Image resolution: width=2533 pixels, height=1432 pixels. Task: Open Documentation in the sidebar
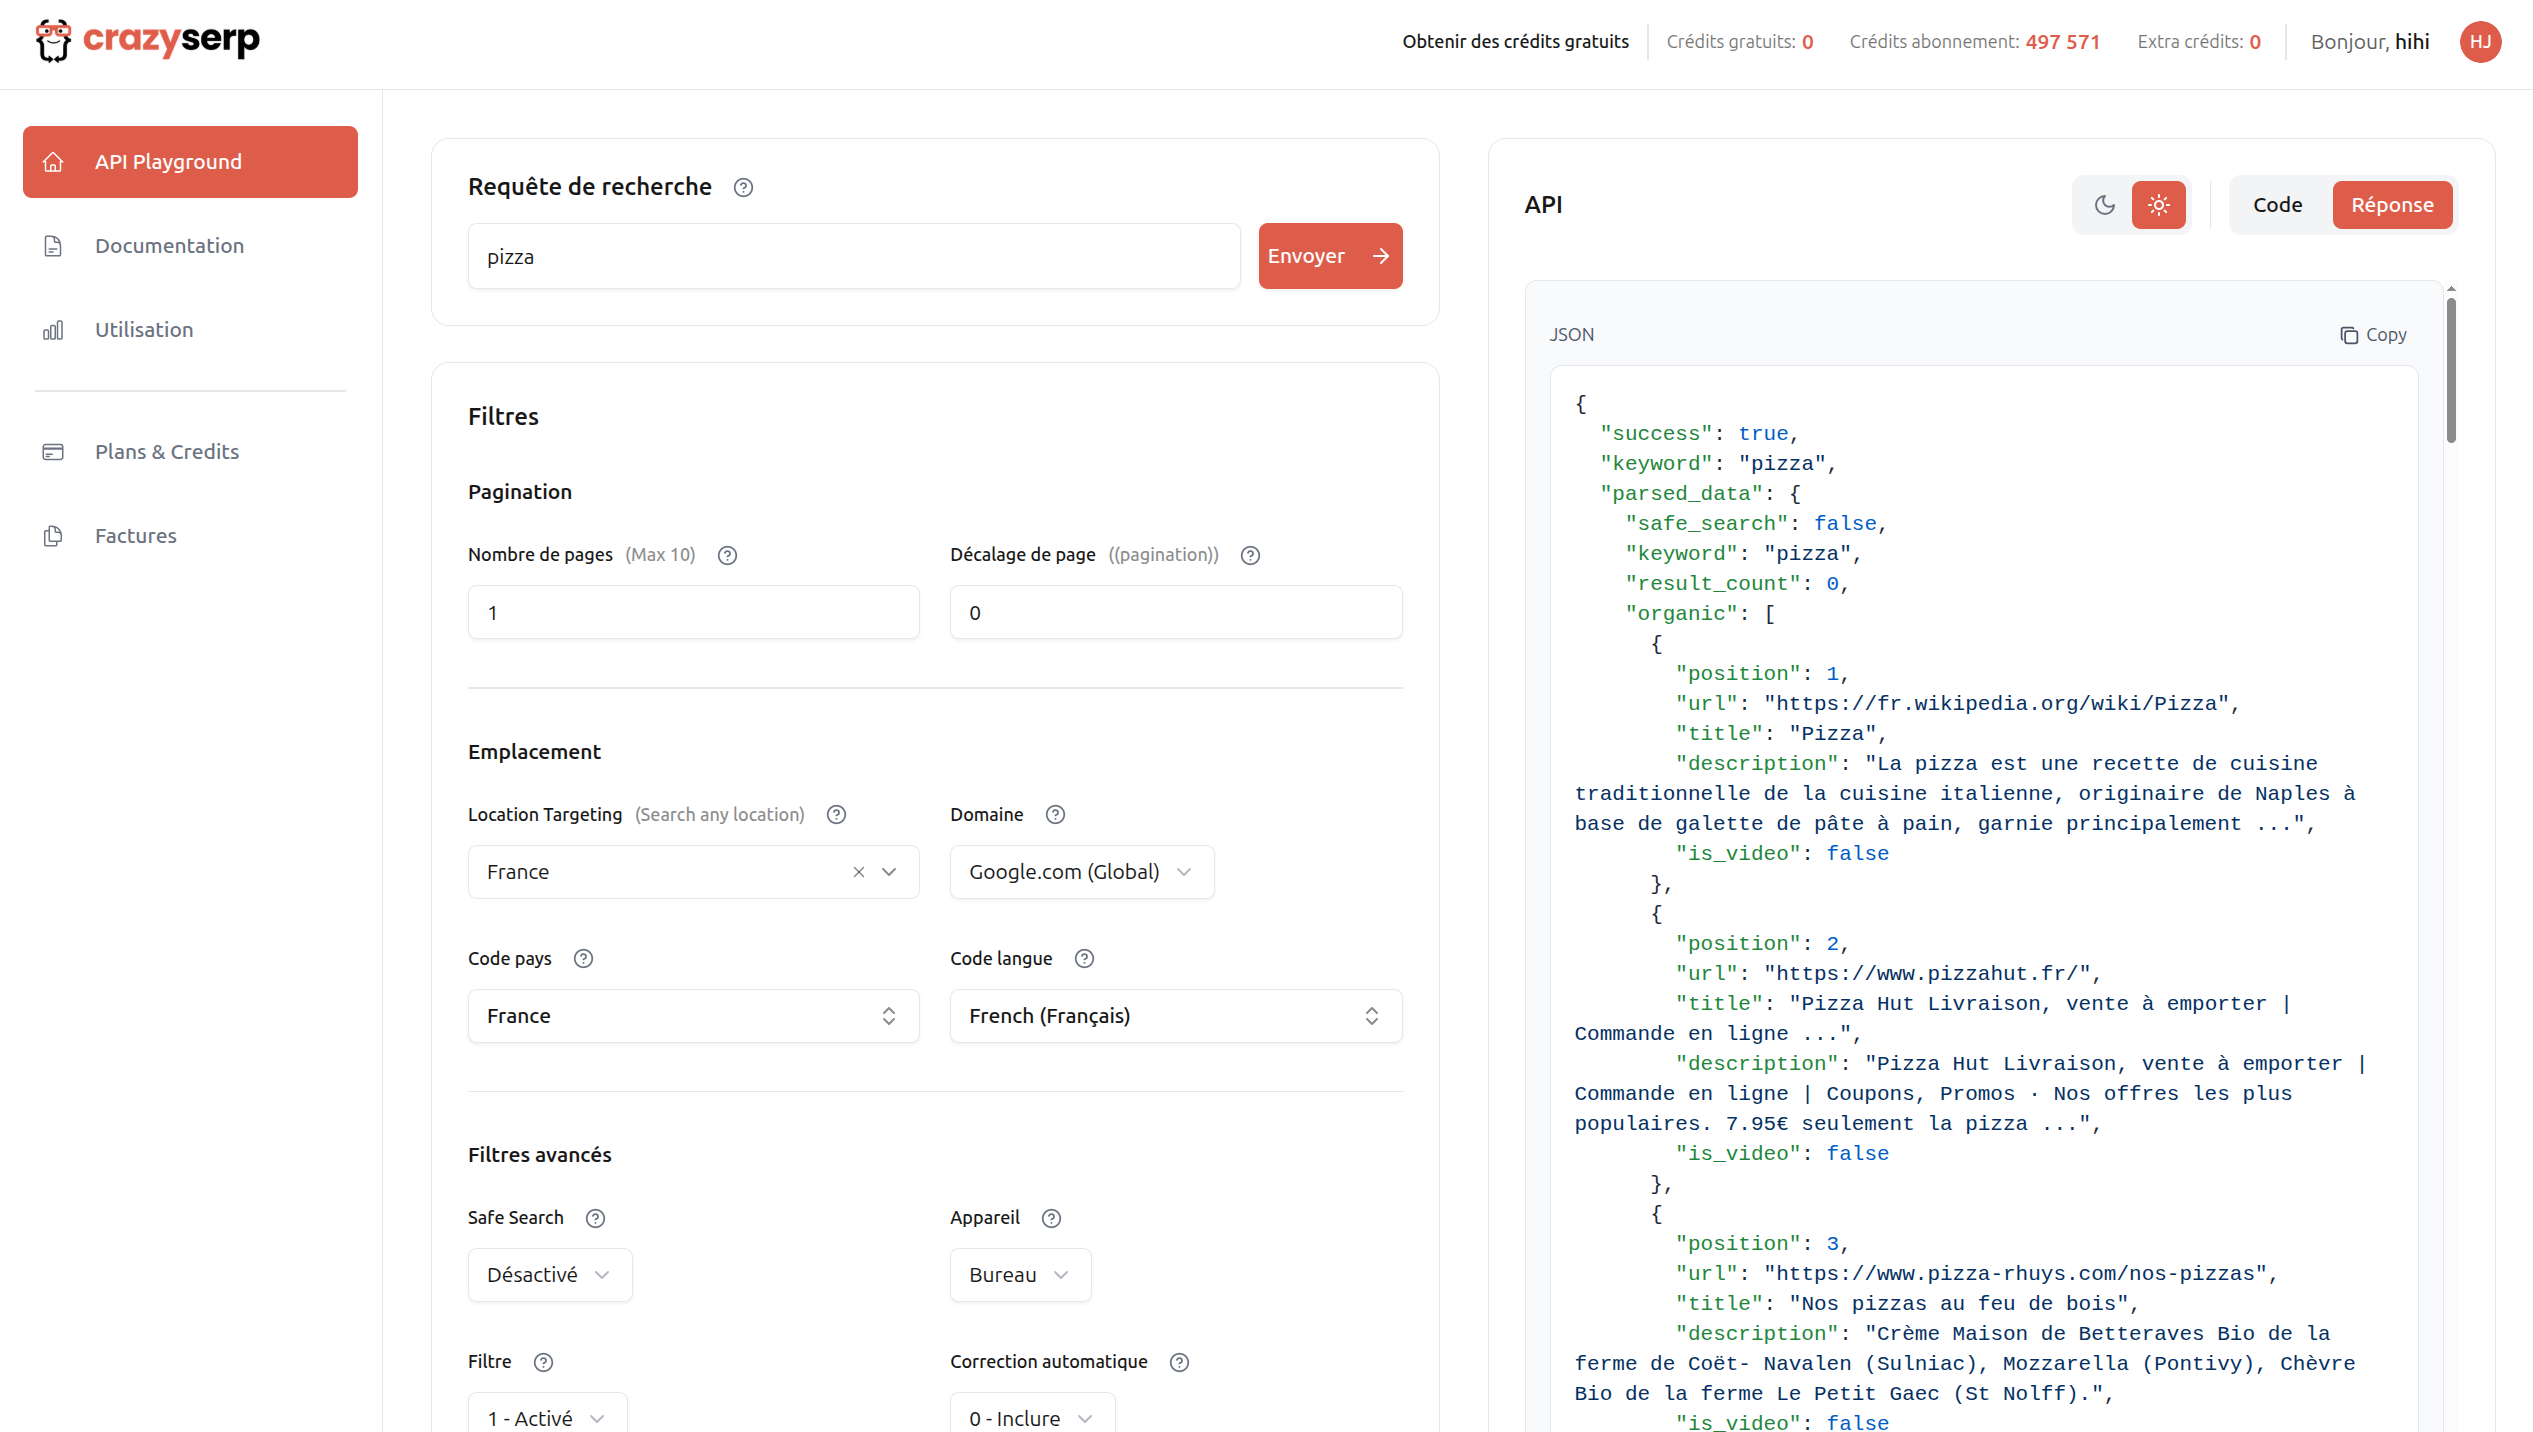169,246
